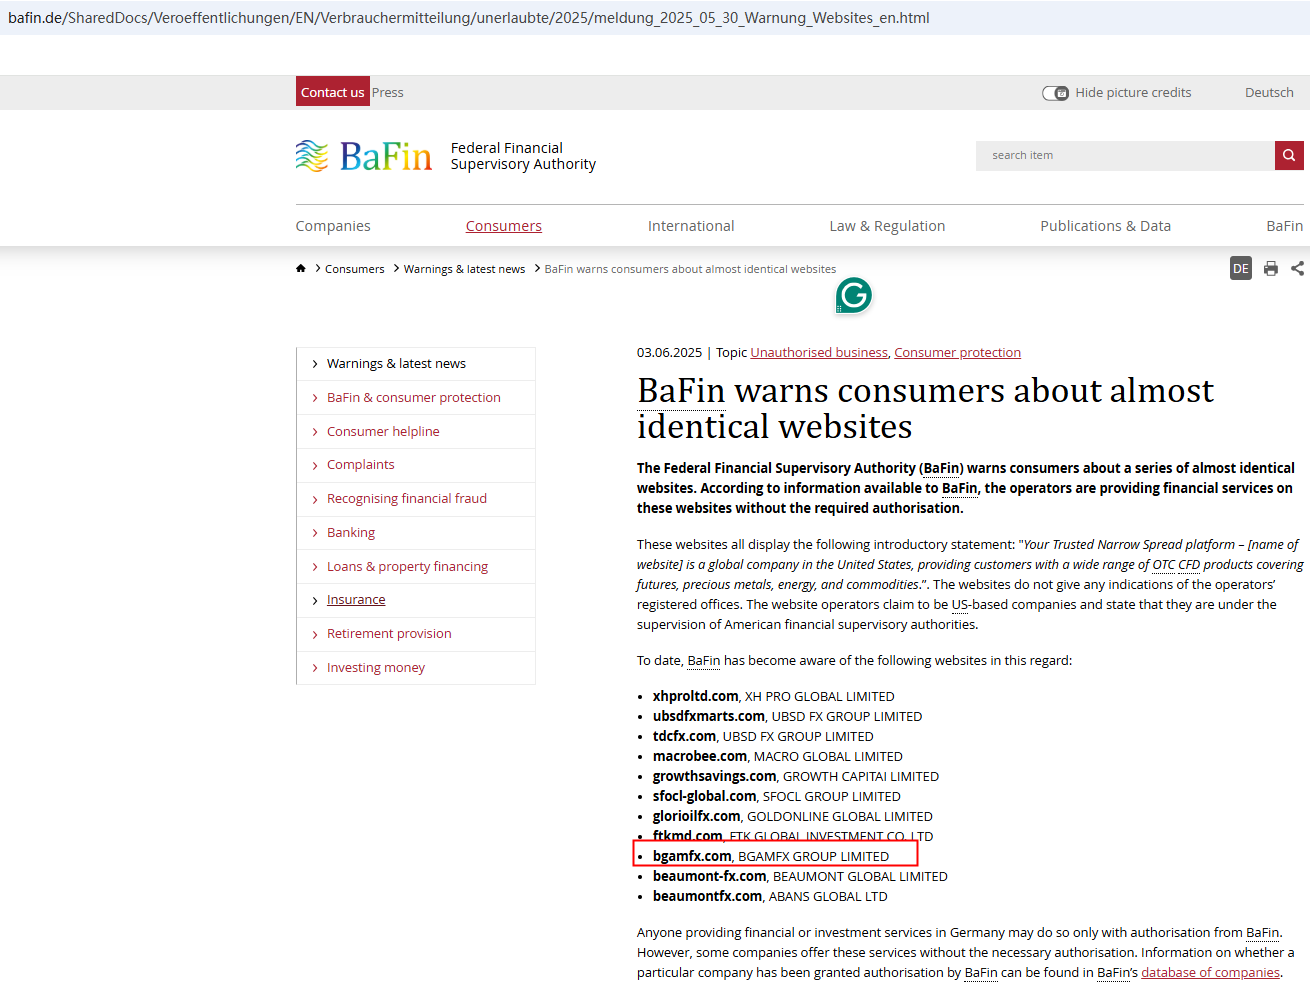Open the Publications & Data menu
The image size is (1310, 986).
[1106, 226]
